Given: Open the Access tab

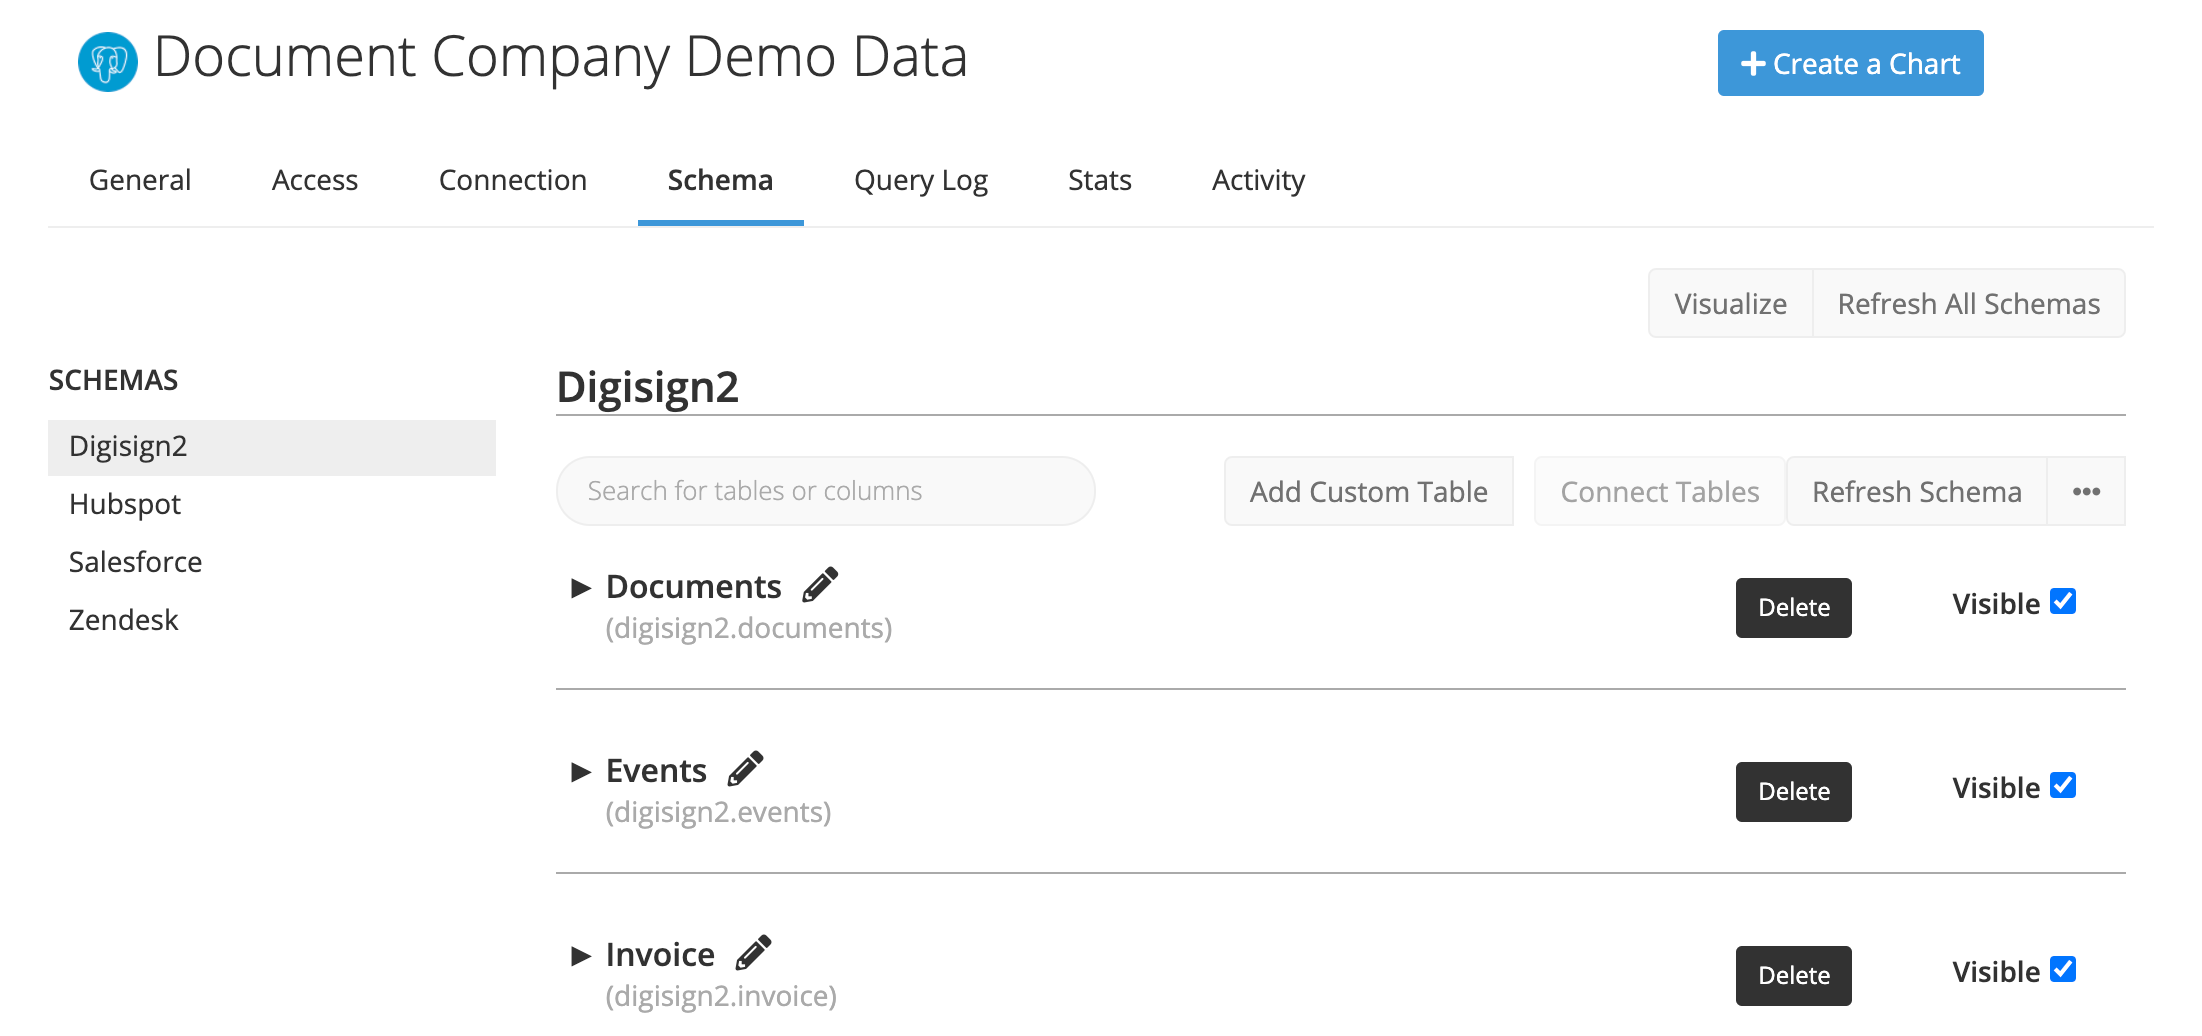Looking at the screenshot, I should pyautogui.click(x=315, y=180).
